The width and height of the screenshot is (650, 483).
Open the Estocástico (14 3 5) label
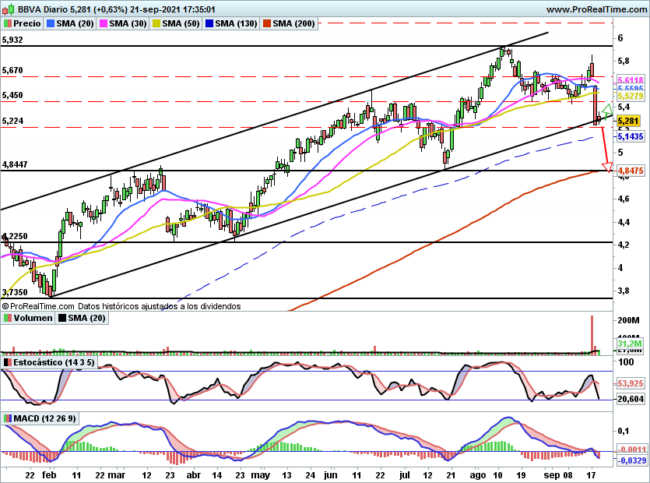pos(54,362)
